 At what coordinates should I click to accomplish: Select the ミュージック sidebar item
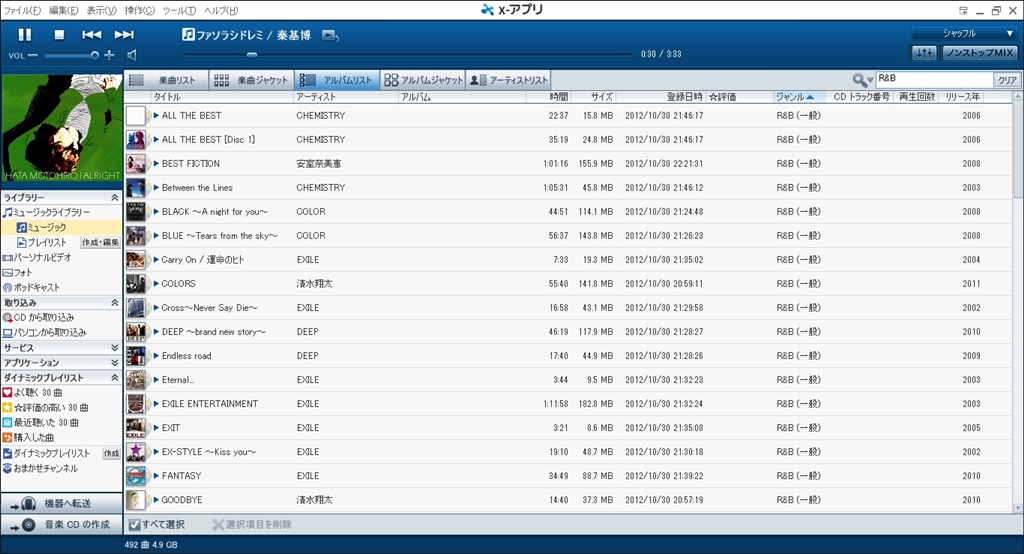tap(61, 227)
